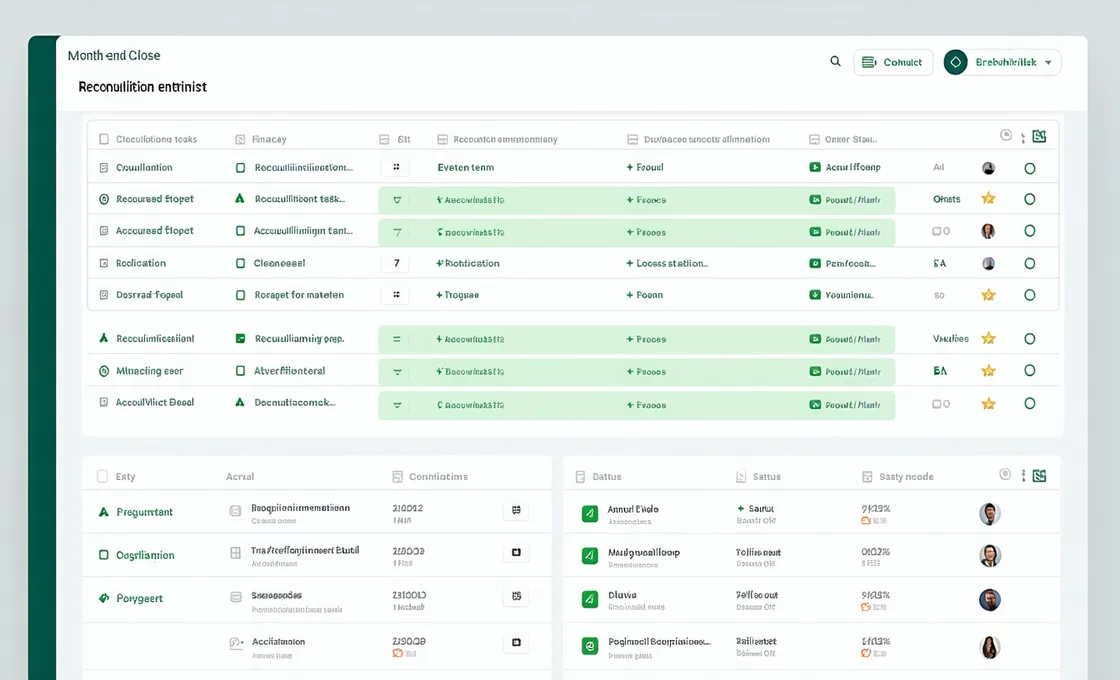Select the Oogrliamion row checkbox icon
Screen dimensions: 1120x680
104,555
